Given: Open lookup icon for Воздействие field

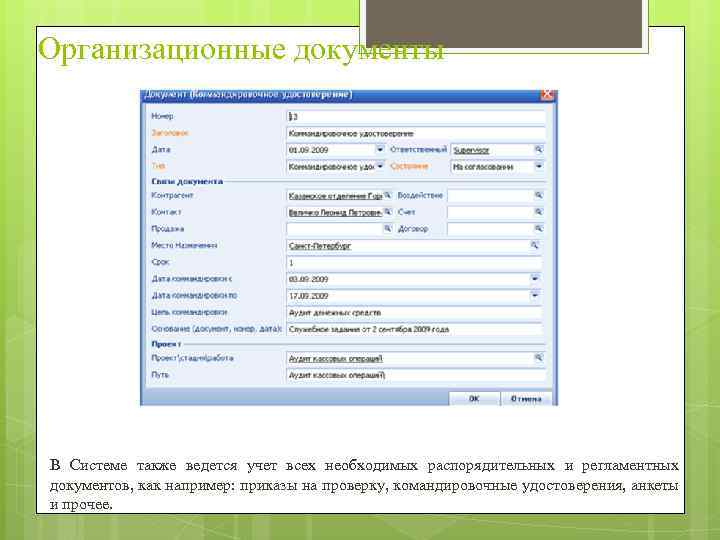Looking at the screenshot, I should pos(538,196).
